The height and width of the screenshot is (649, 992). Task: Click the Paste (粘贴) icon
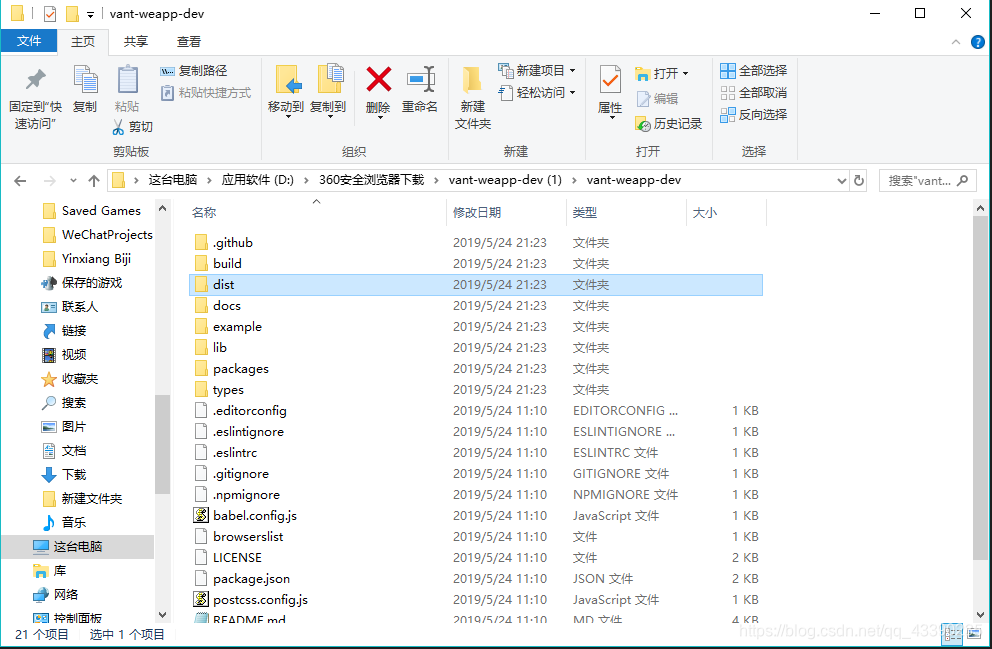127,90
